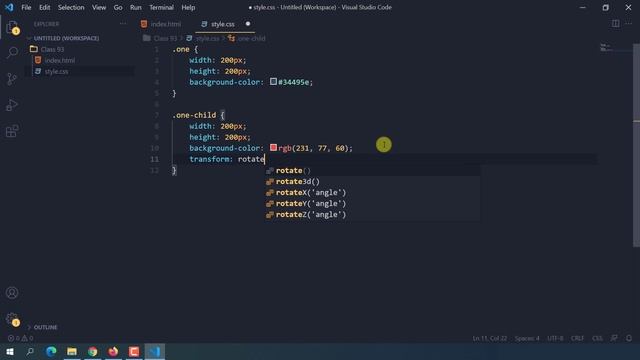
Task: Click Ln 11, Col 22 in status bar
Action: point(489,338)
